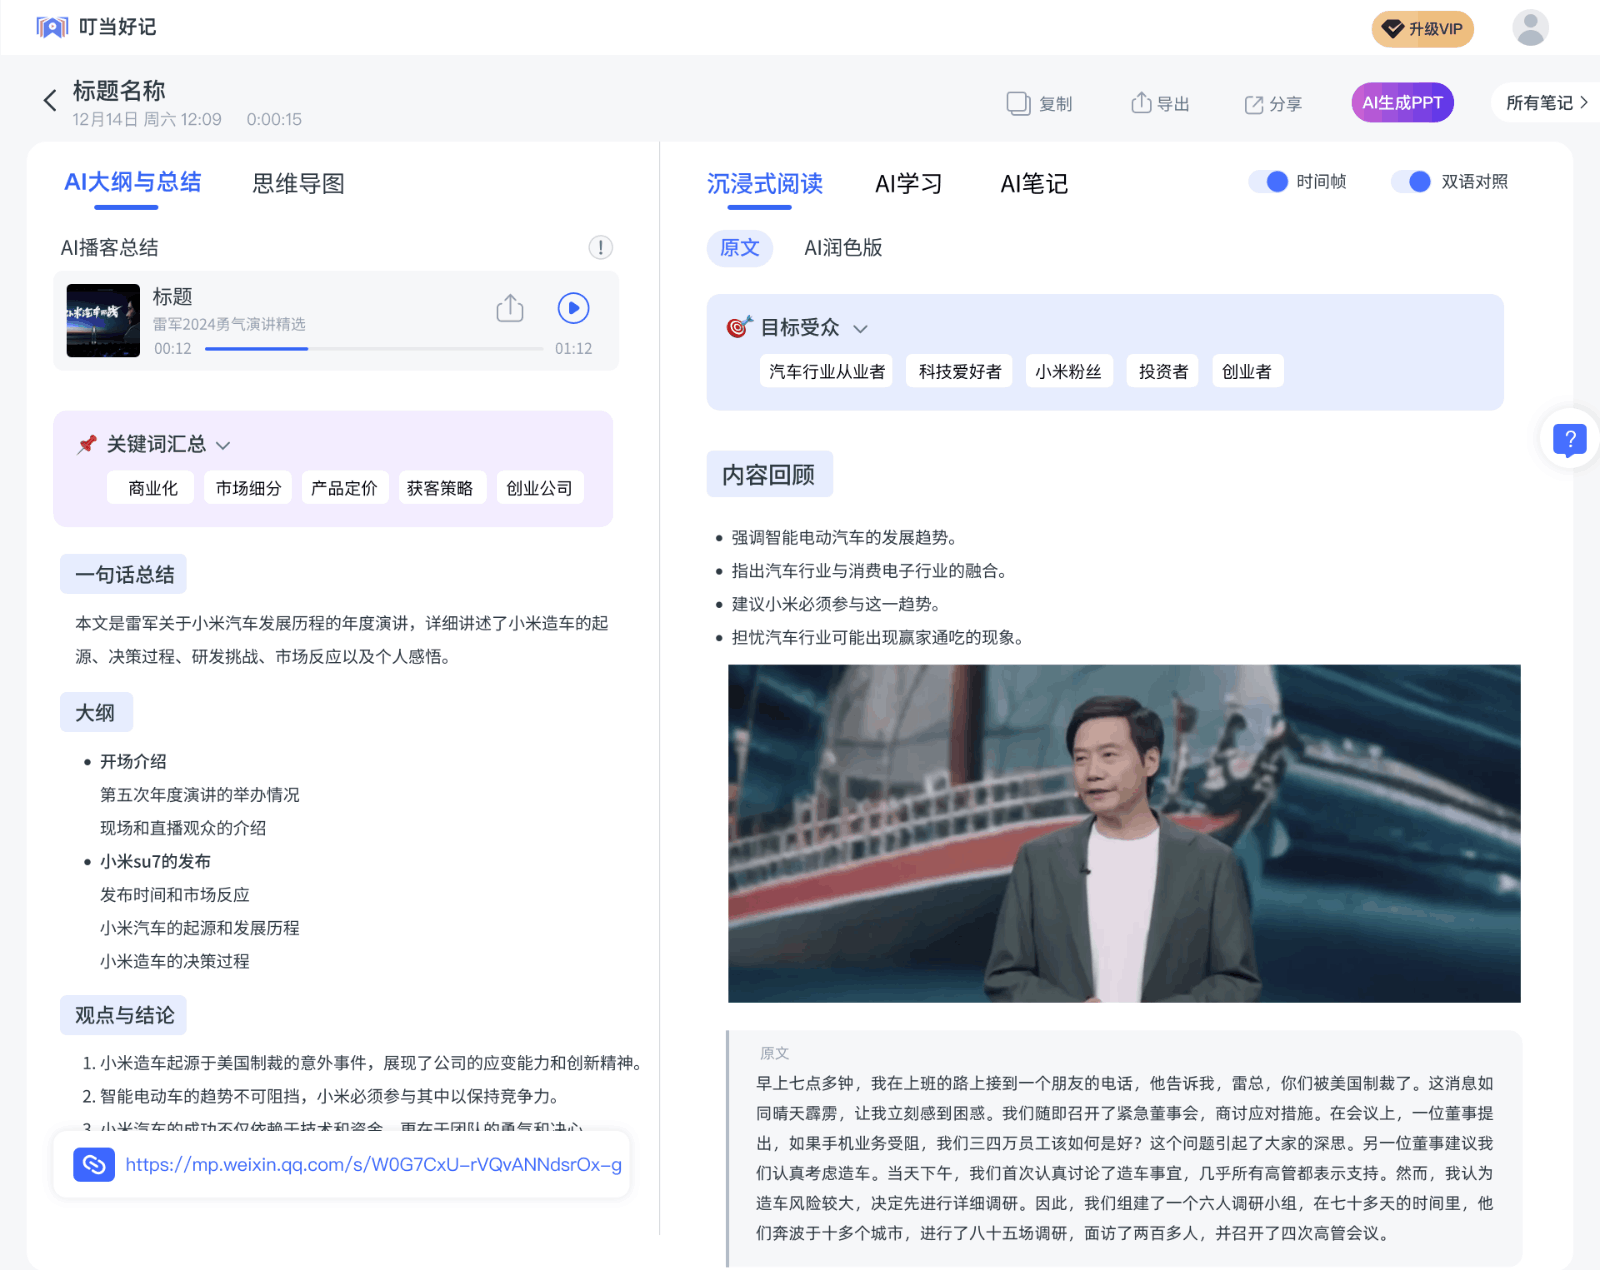
Task: Select the 创业者 audience tag
Action: click(1247, 371)
